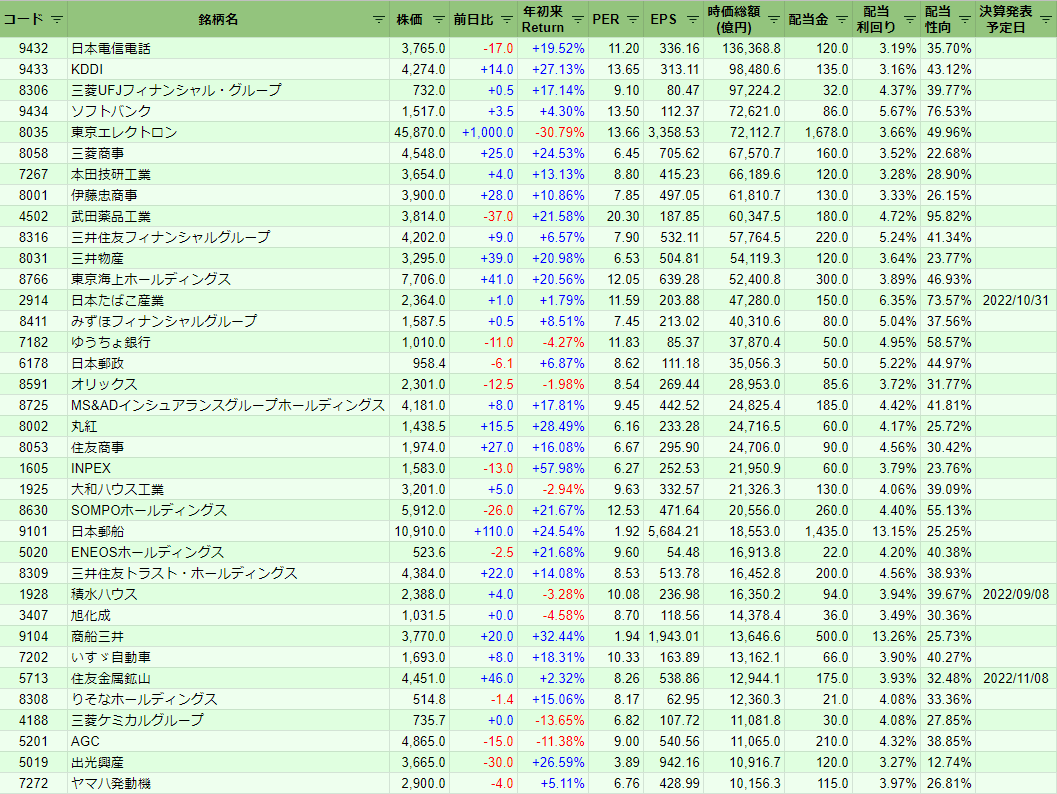
Task: Click earnings date 2022/09/08
Action: pyautogui.click(x=1016, y=594)
